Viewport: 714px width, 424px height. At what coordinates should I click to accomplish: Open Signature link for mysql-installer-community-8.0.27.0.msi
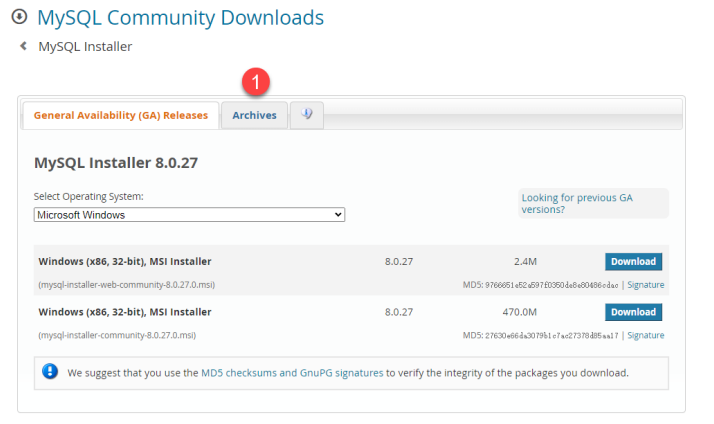coord(646,335)
